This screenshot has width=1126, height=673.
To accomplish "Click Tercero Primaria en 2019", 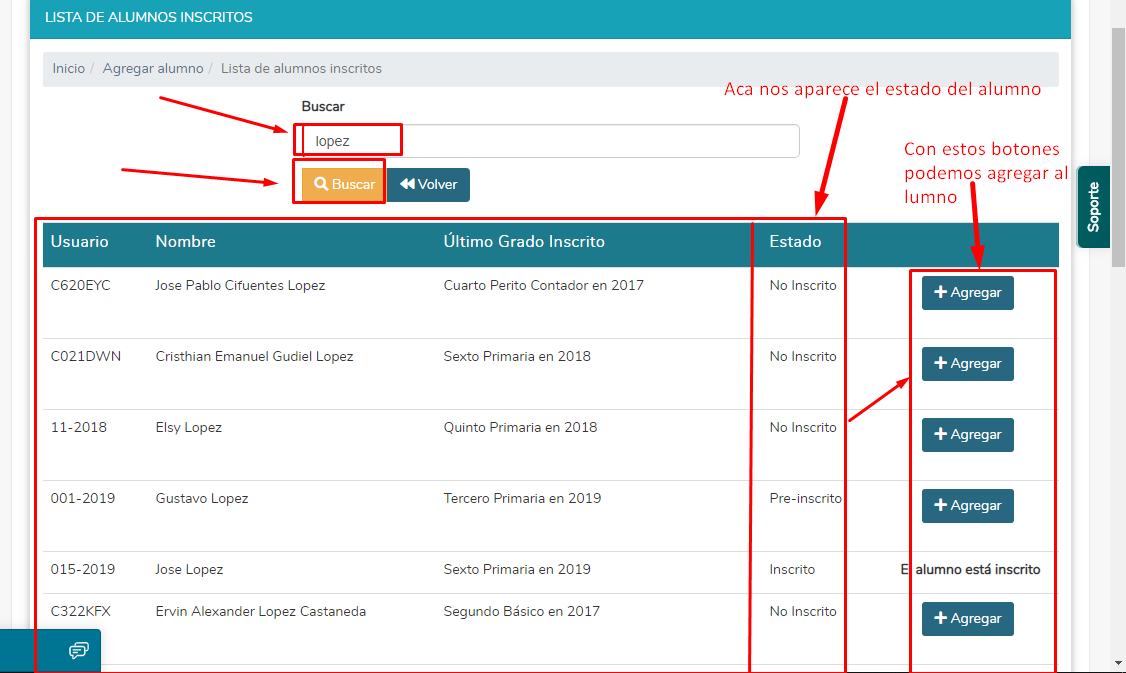I will (x=522, y=498).
